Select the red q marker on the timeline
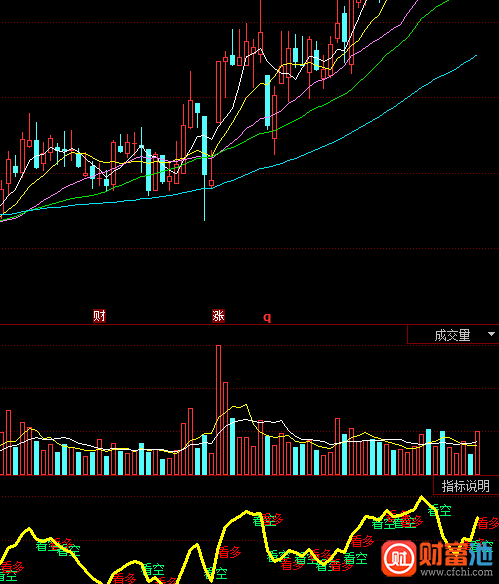499x584 pixels. tap(267, 317)
